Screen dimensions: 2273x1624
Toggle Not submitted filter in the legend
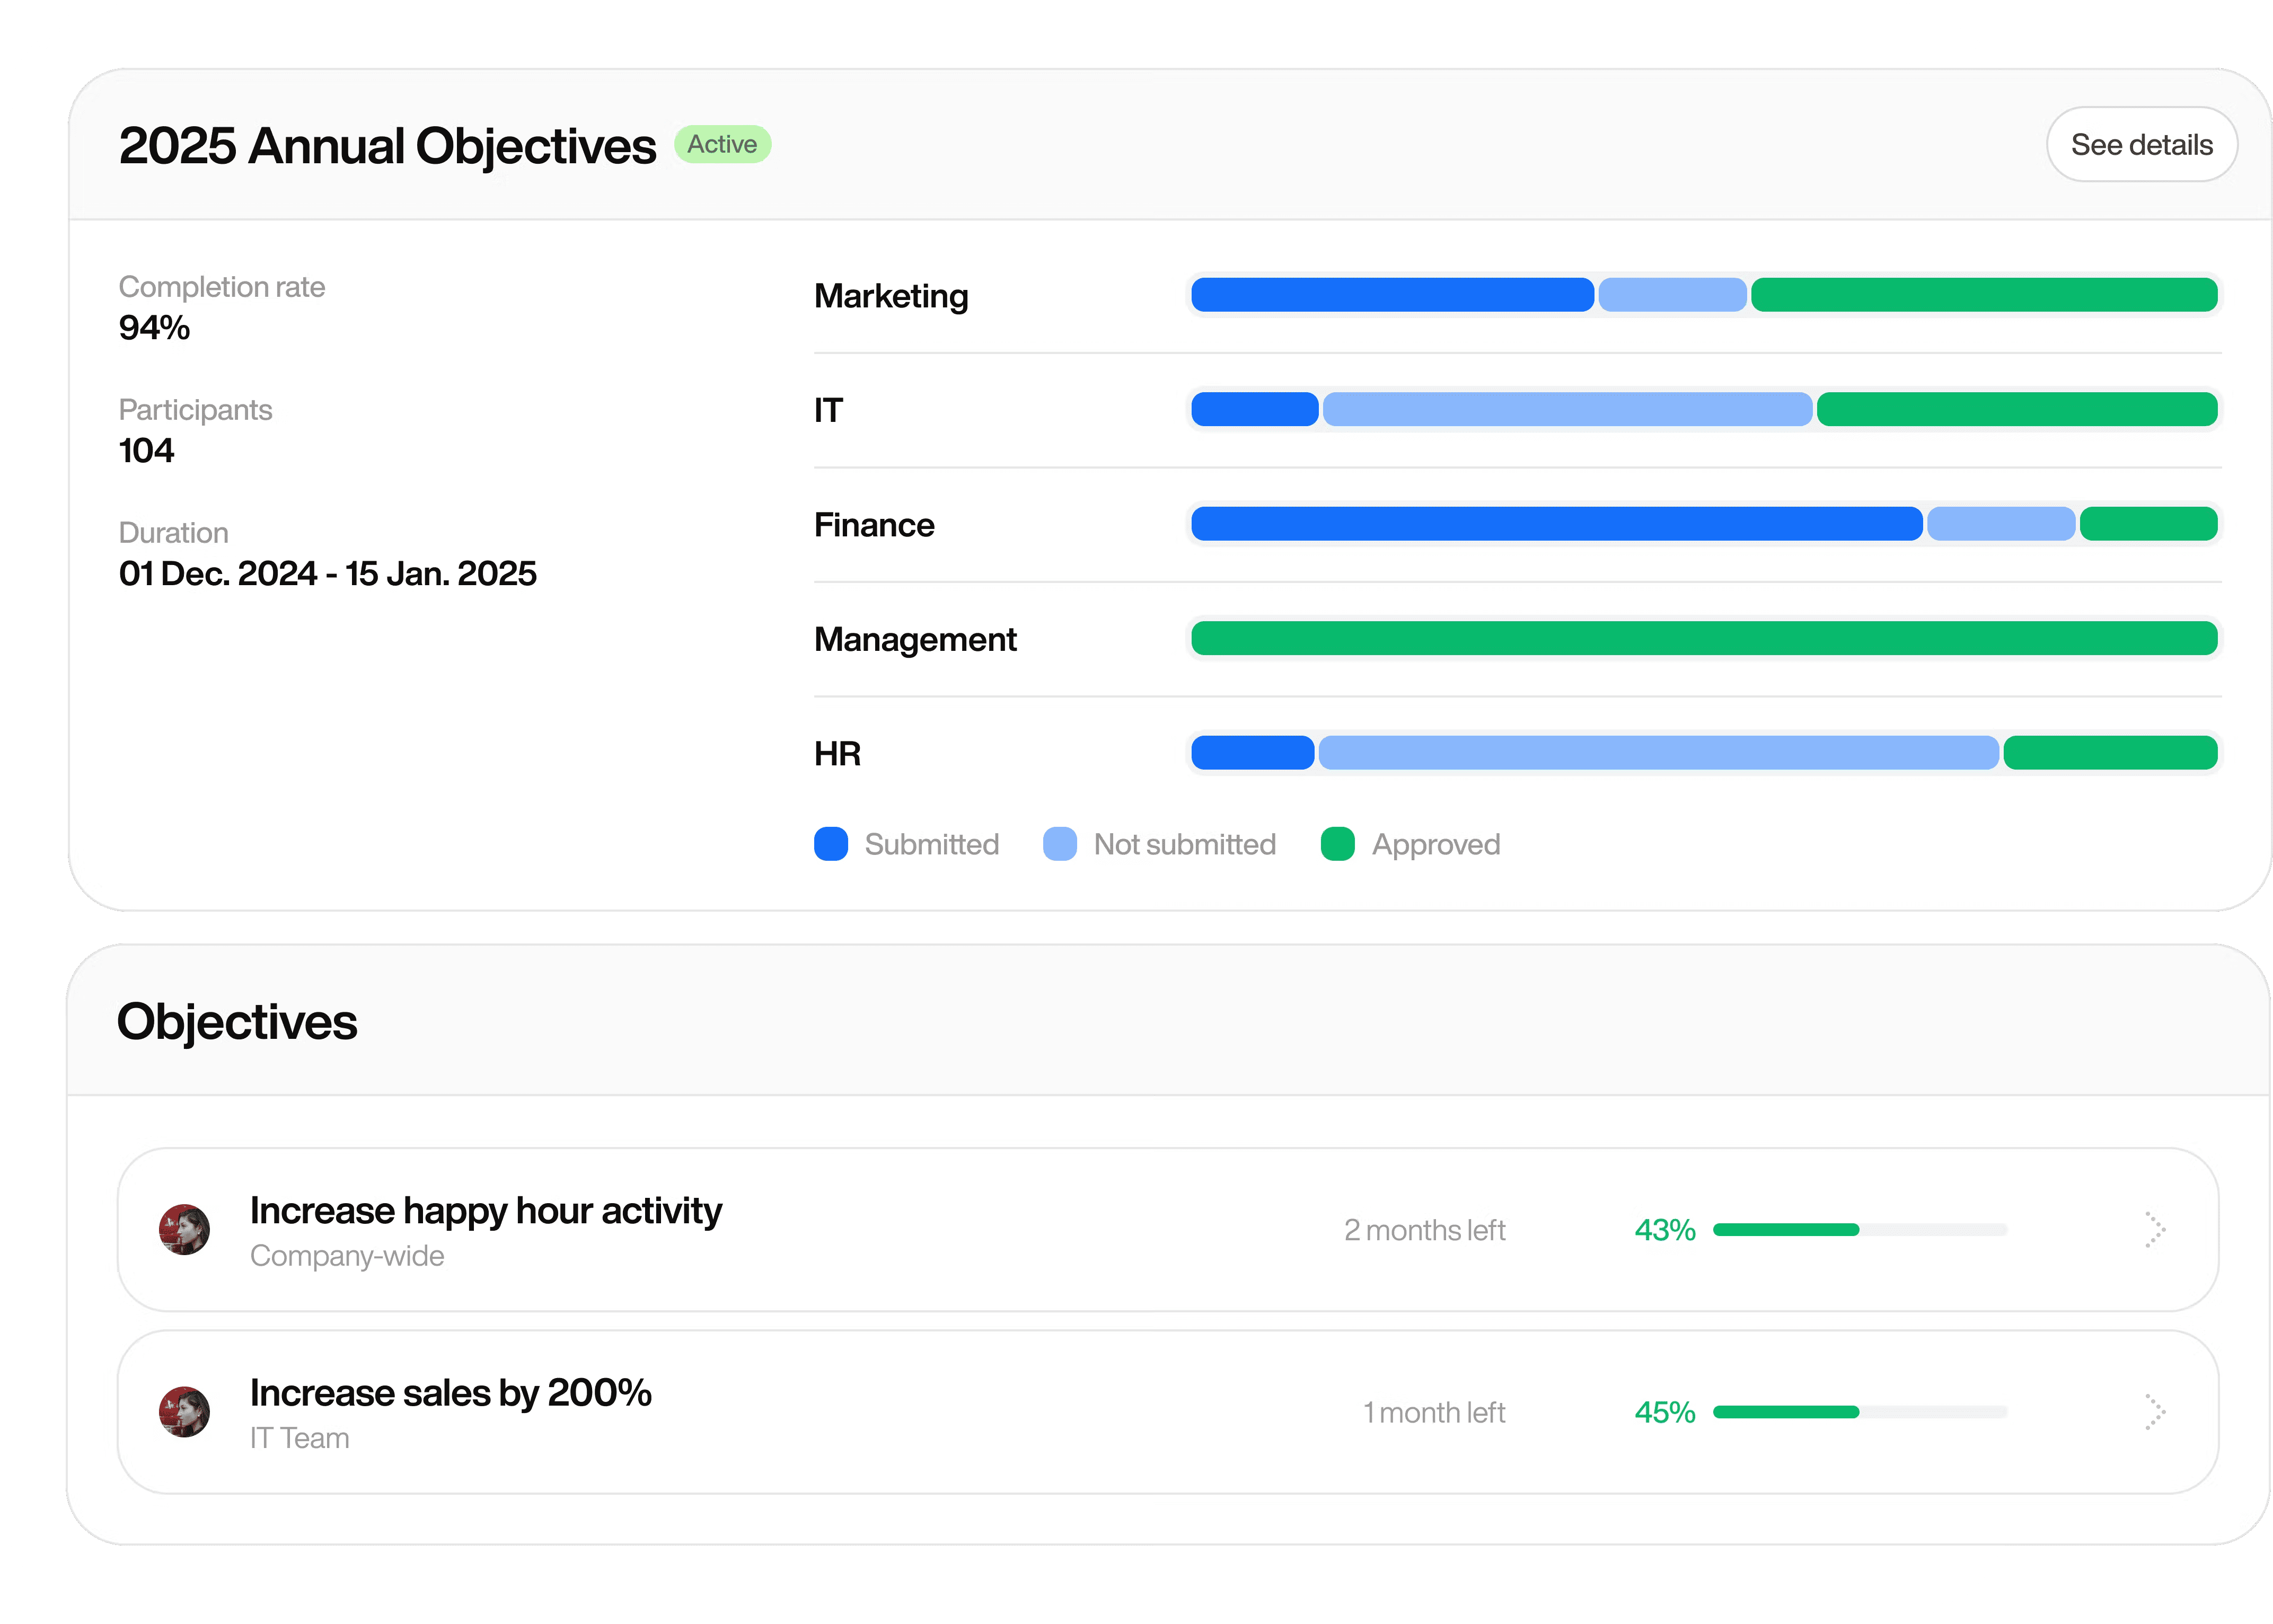(x=1160, y=844)
